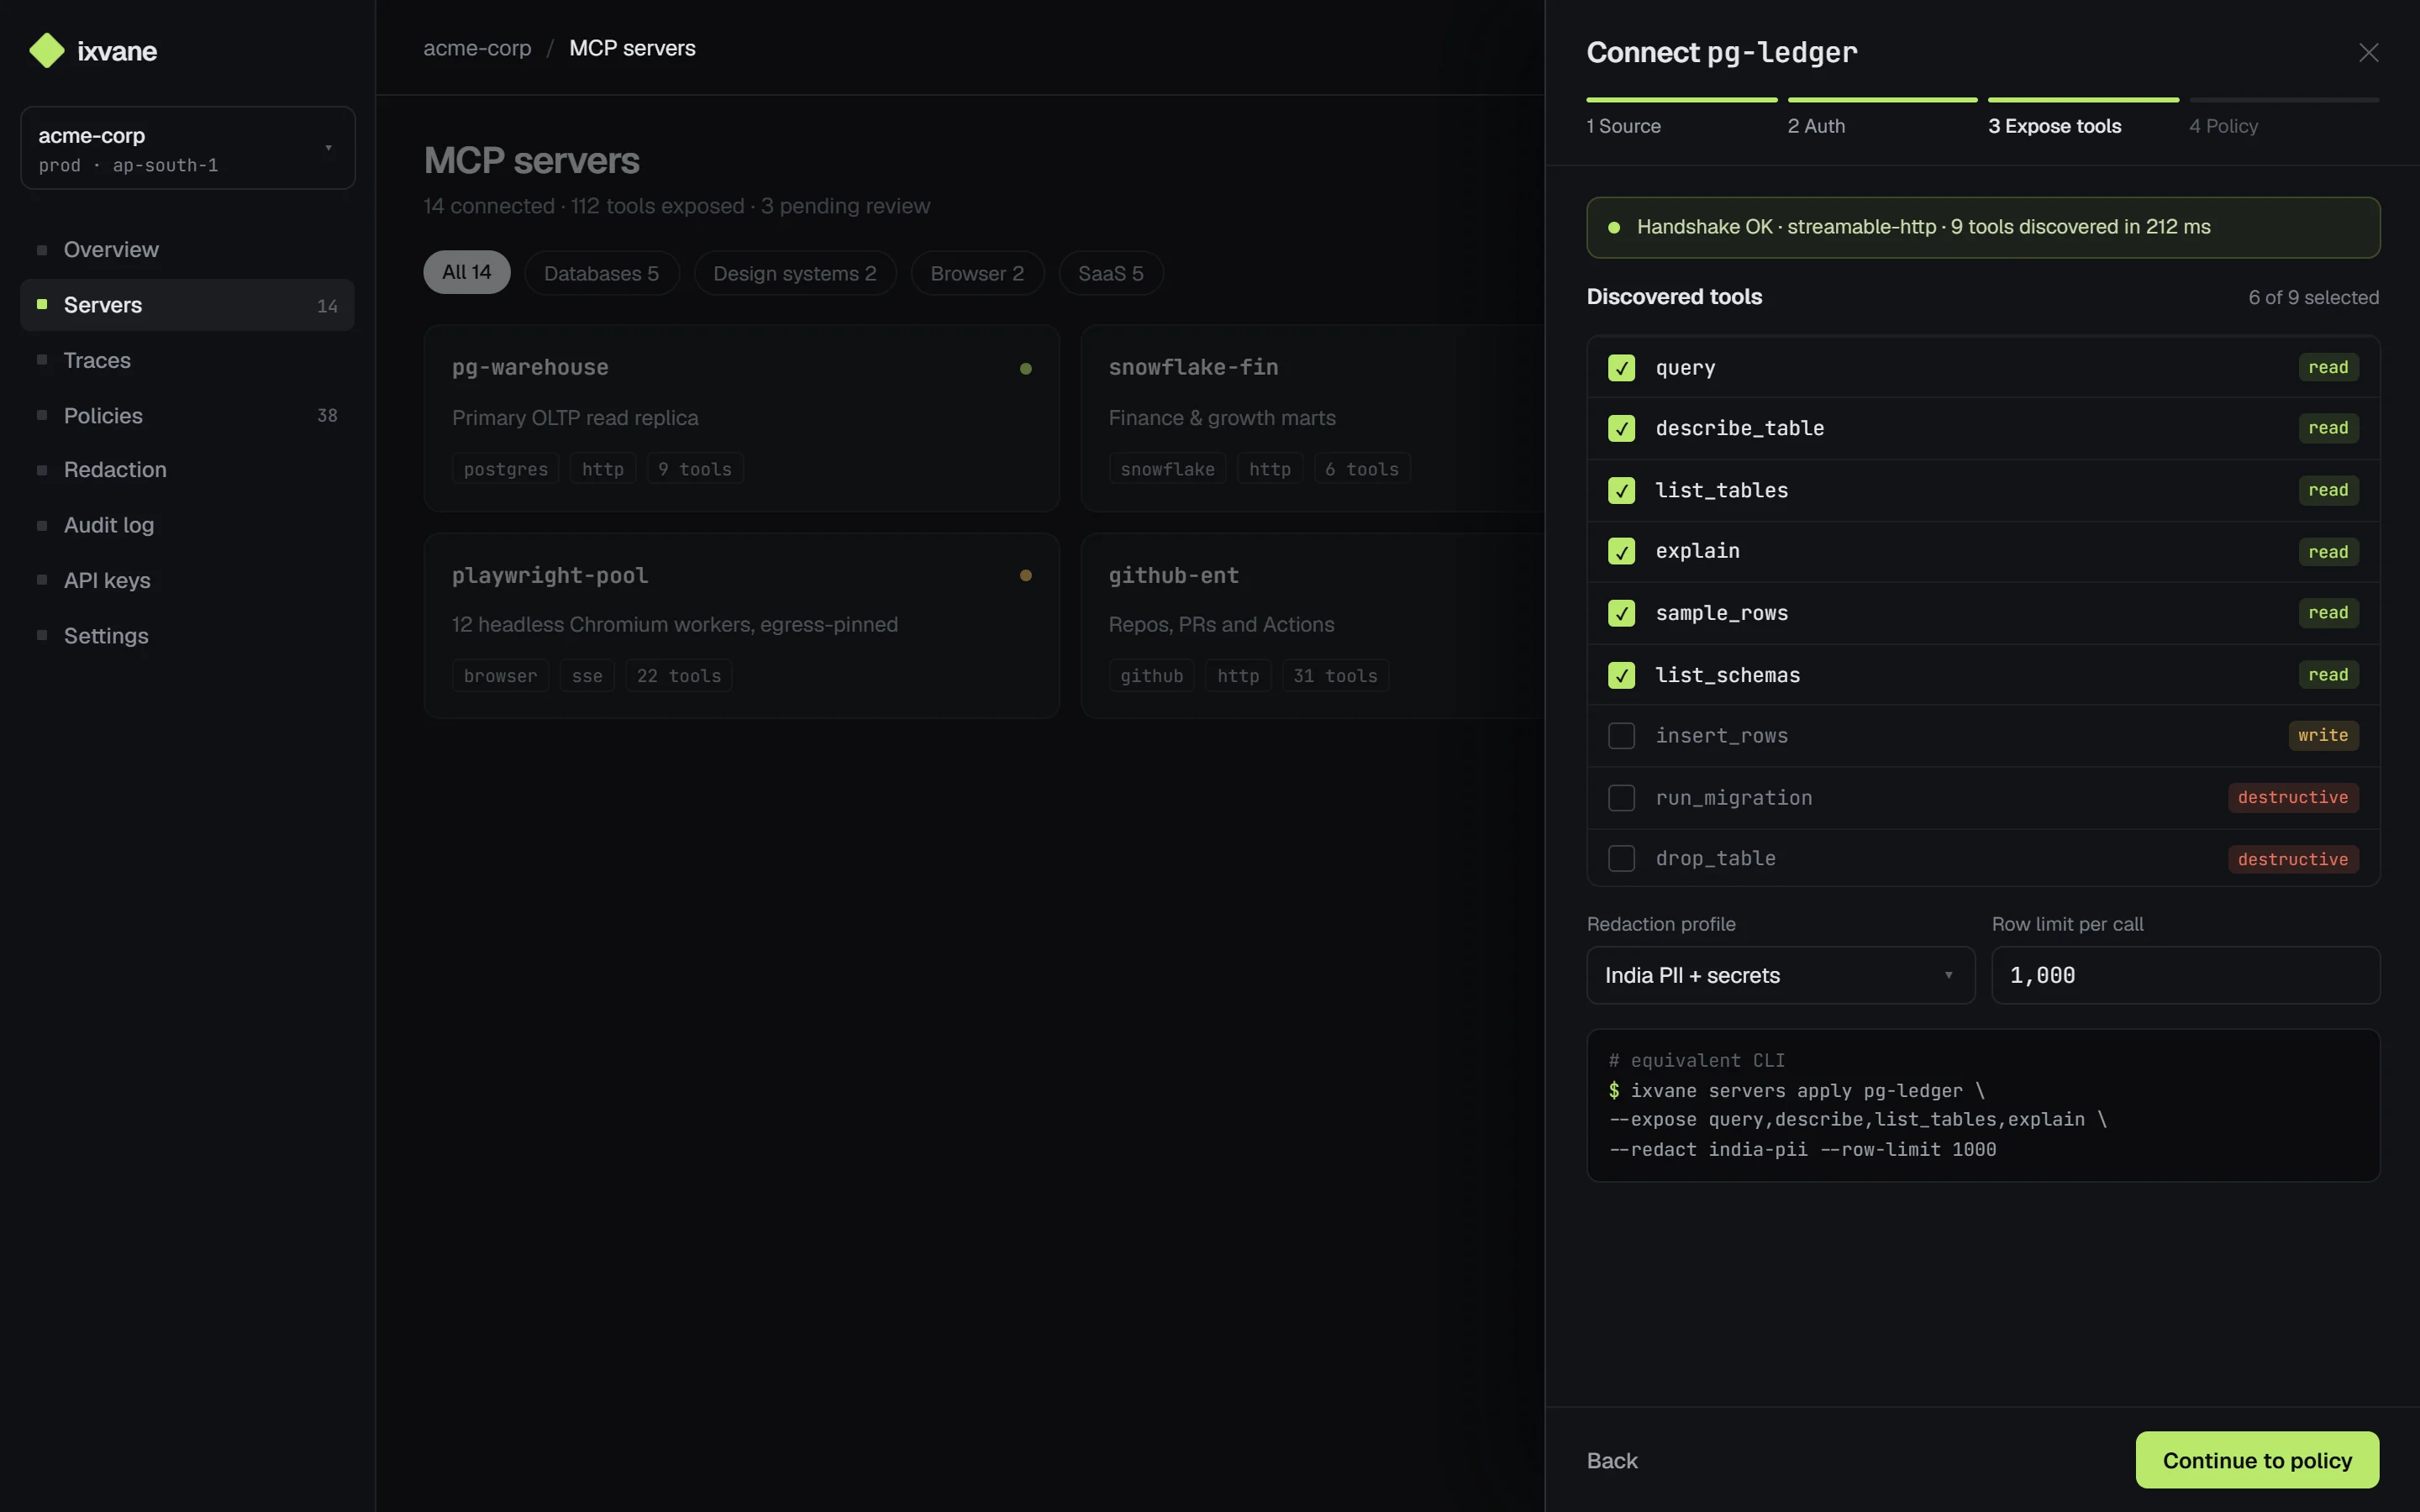The height and width of the screenshot is (1512, 2420).
Task: Open the snowflake-fin server card
Action: coord(1313,418)
